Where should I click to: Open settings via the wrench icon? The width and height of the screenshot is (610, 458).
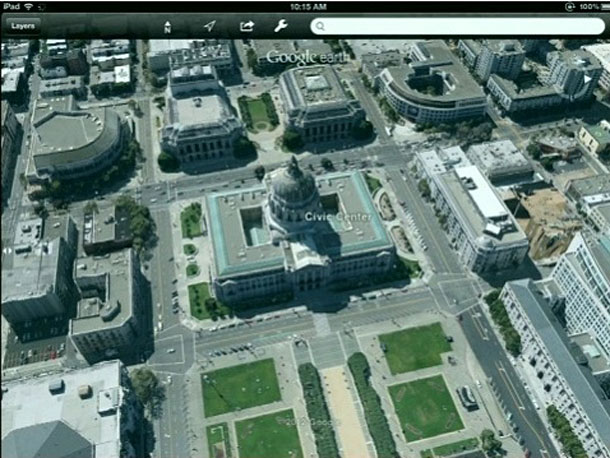[281, 26]
